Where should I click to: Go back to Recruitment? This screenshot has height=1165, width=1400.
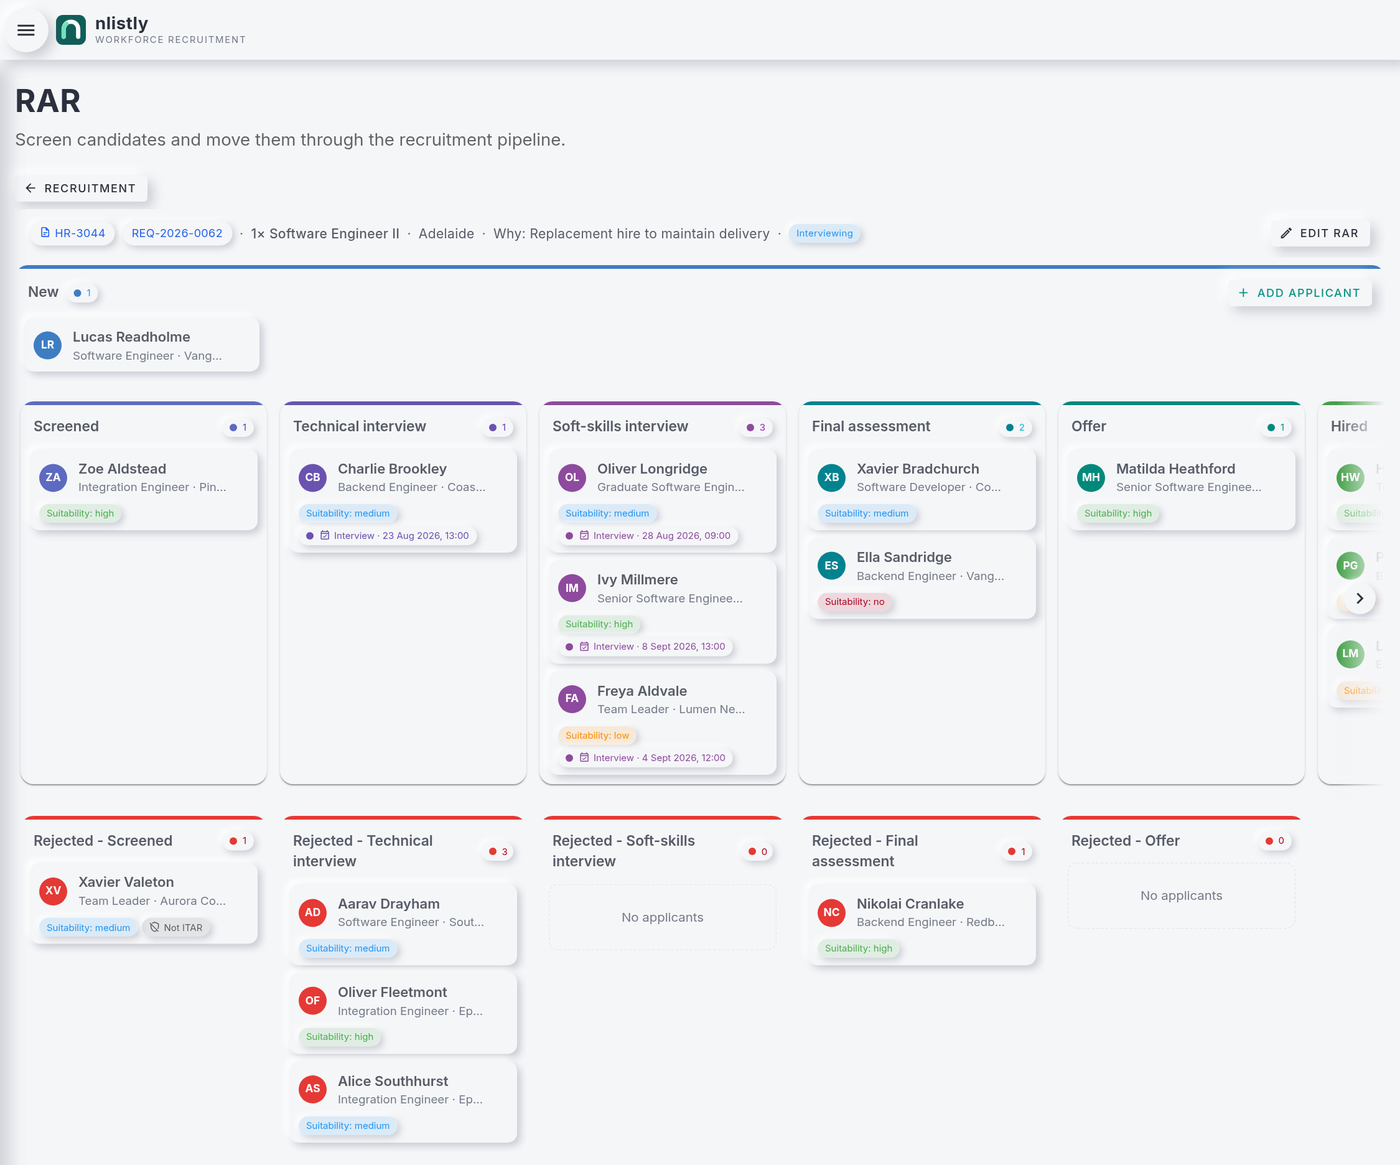(81, 188)
